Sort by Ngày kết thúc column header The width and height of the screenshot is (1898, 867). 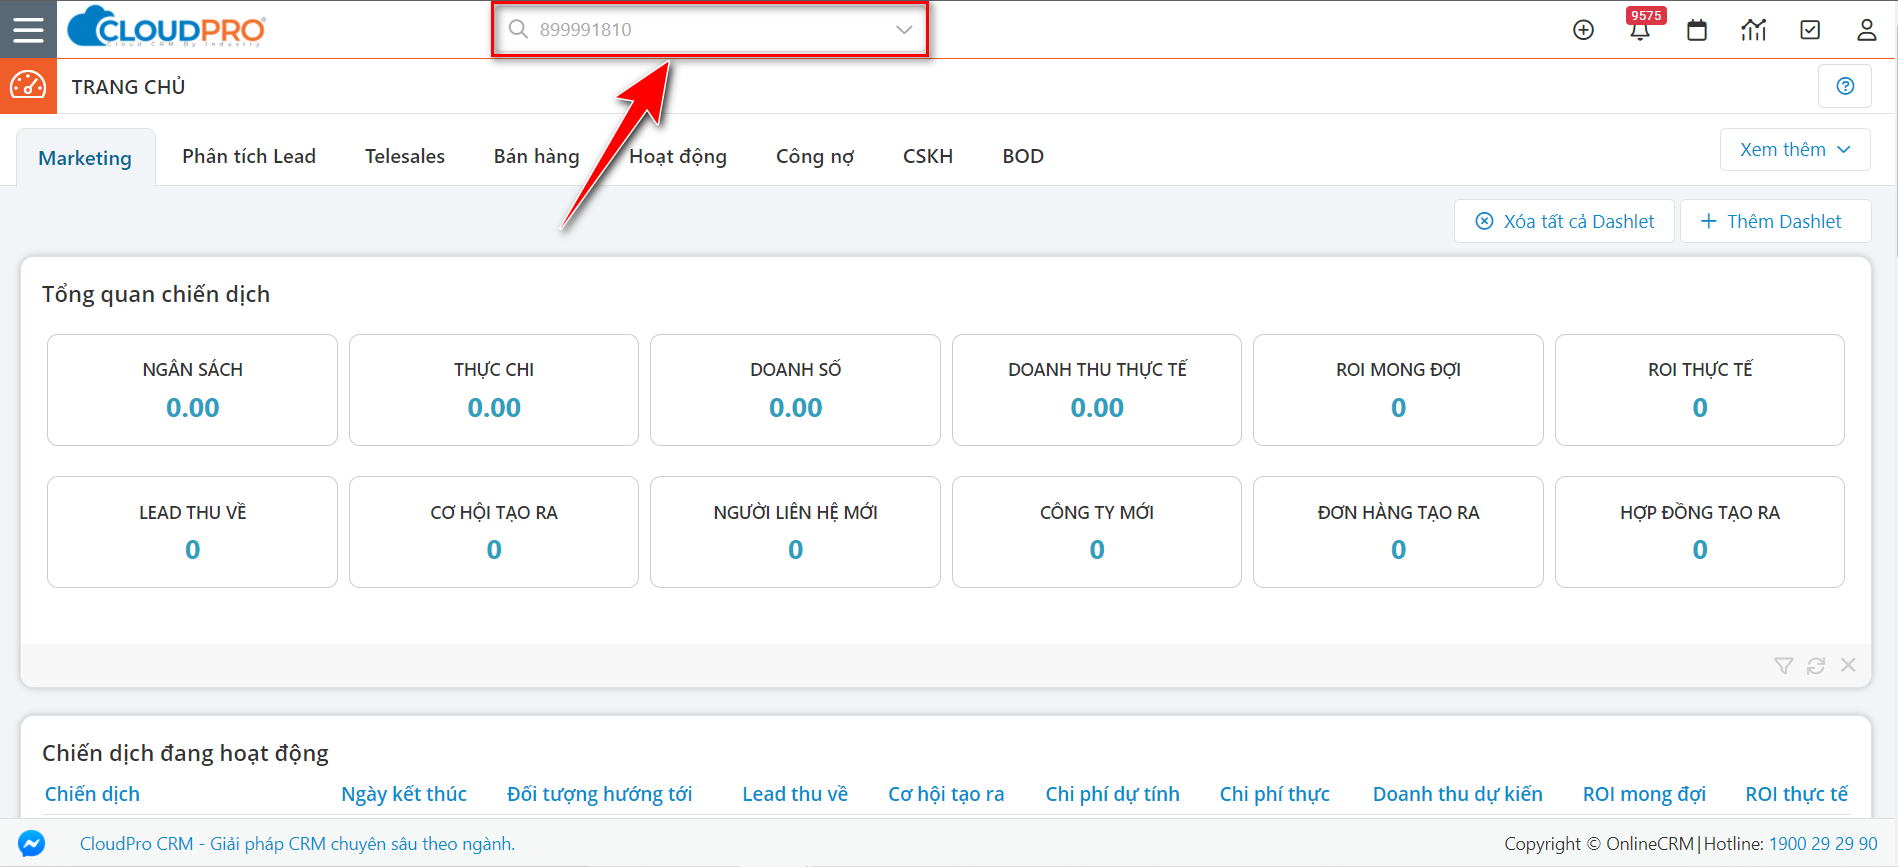coord(404,794)
